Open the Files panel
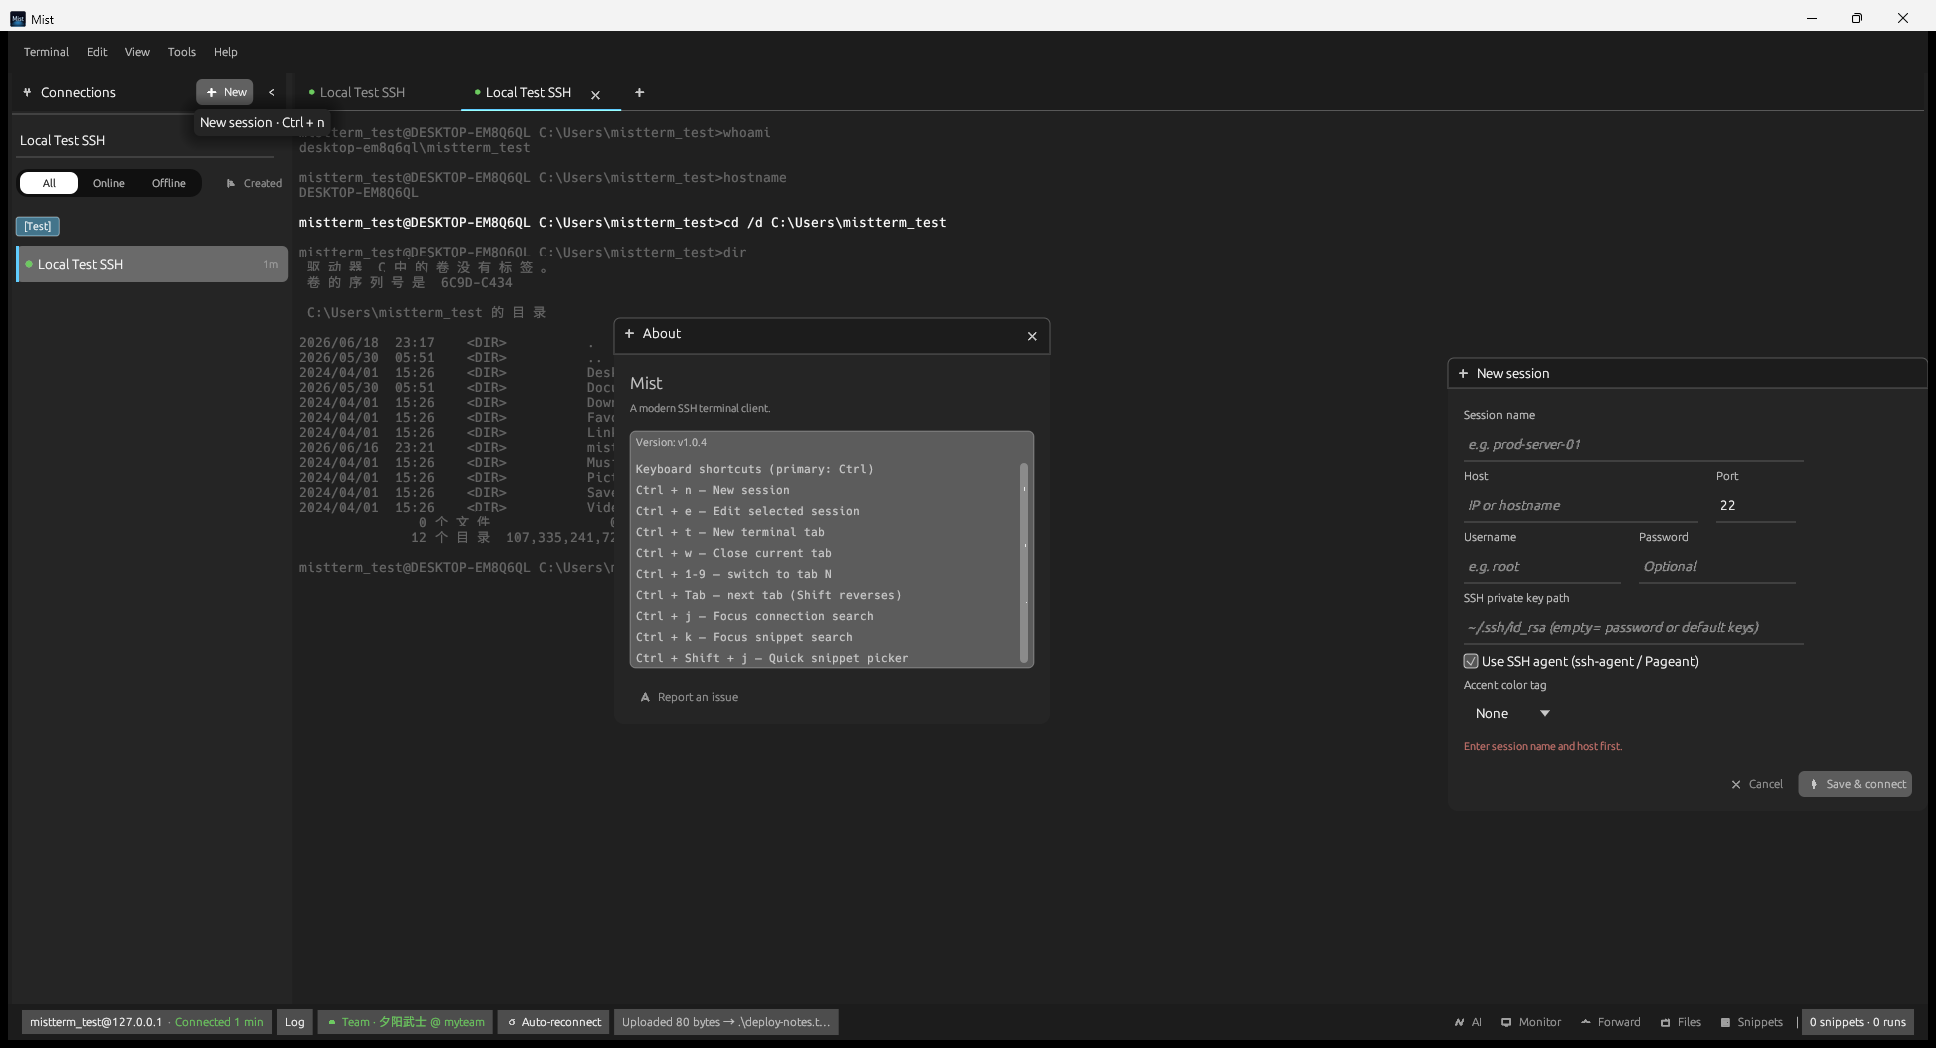1936x1048 pixels. point(1681,1022)
